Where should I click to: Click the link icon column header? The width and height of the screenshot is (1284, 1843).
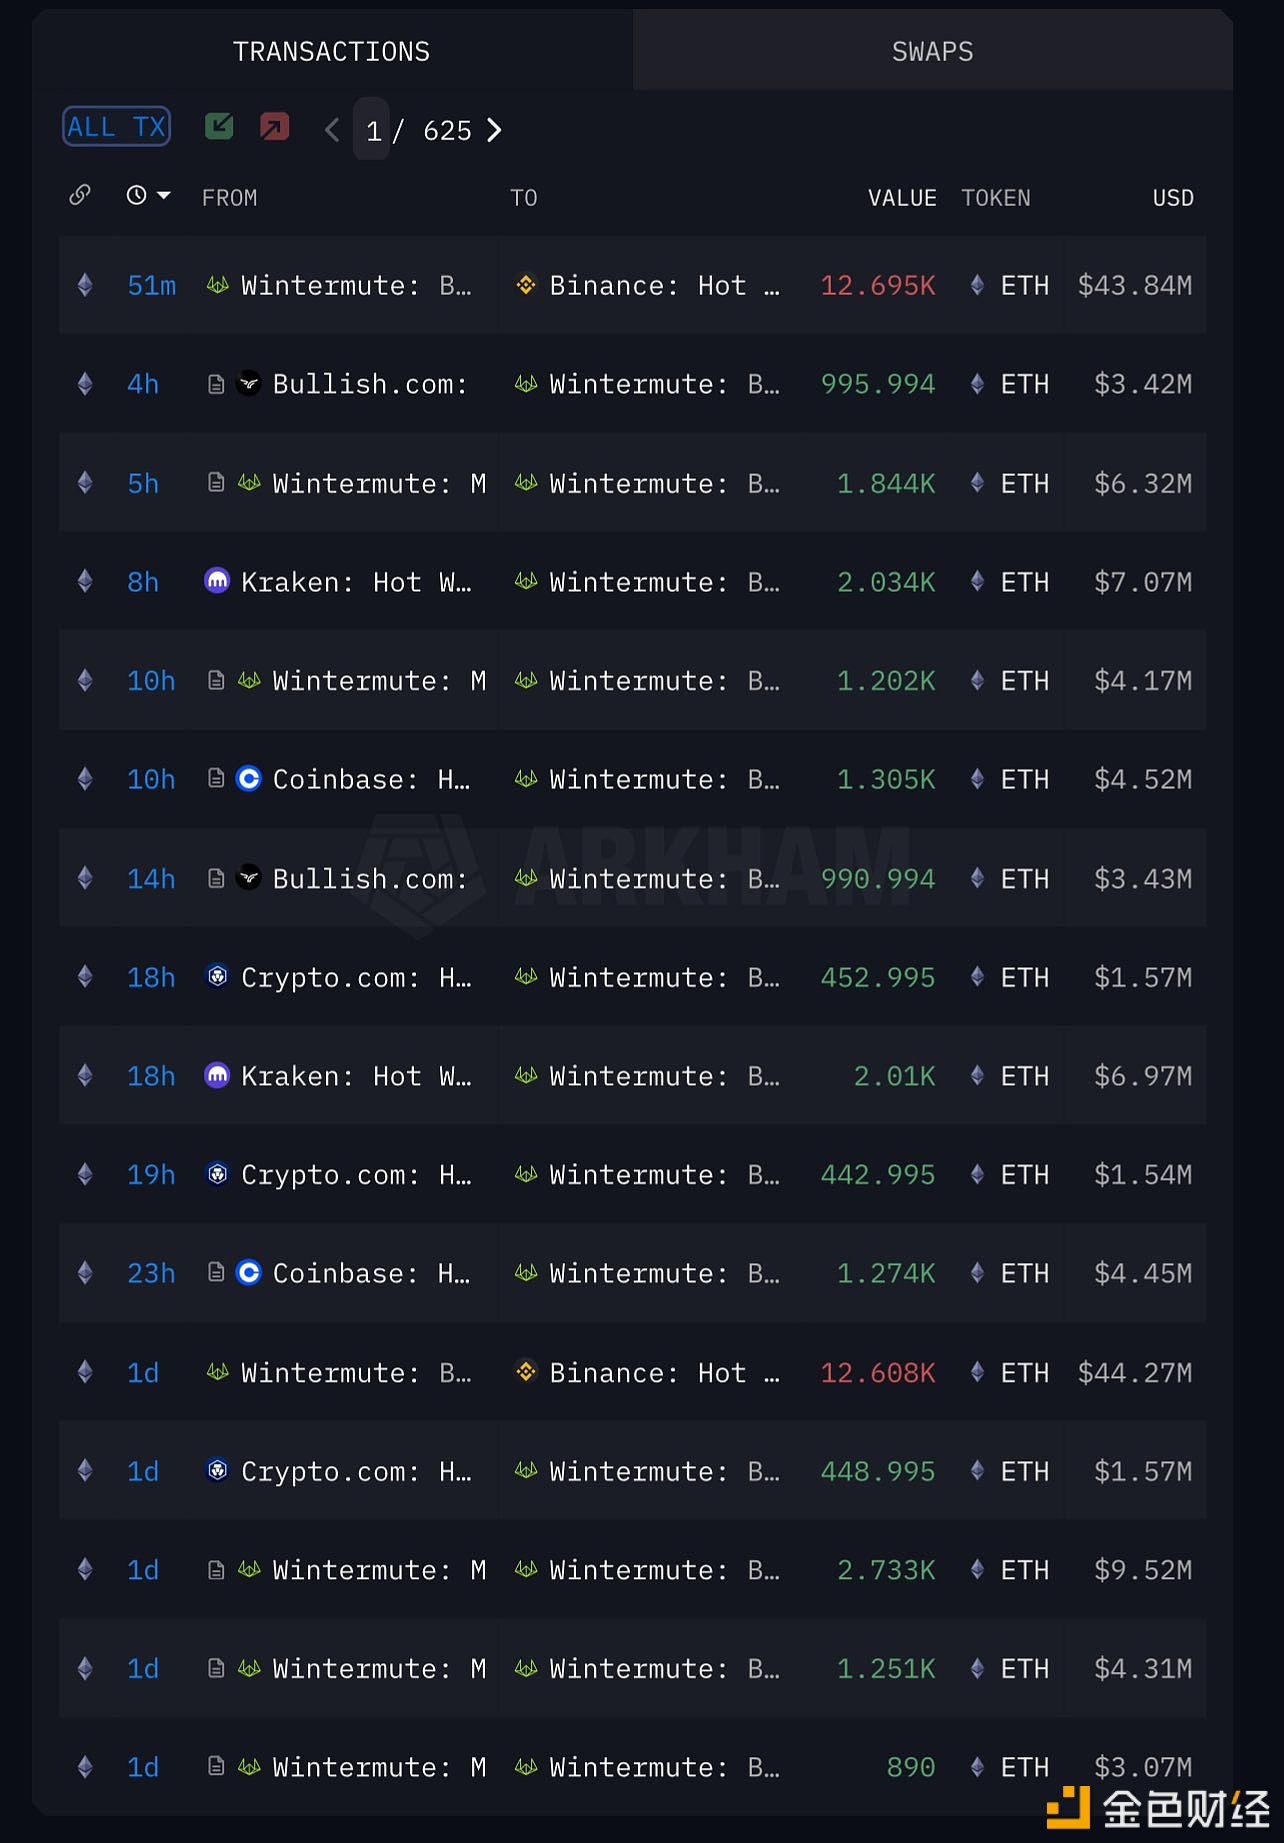pyautogui.click(x=80, y=195)
